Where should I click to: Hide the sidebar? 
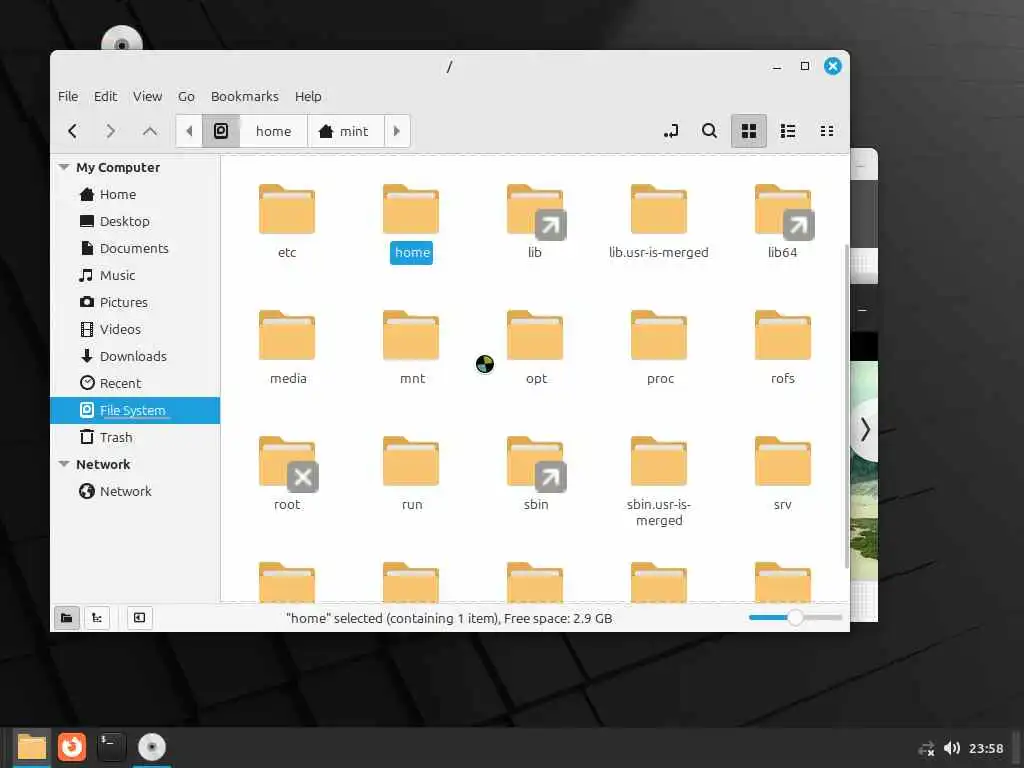pyautogui.click(x=139, y=618)
